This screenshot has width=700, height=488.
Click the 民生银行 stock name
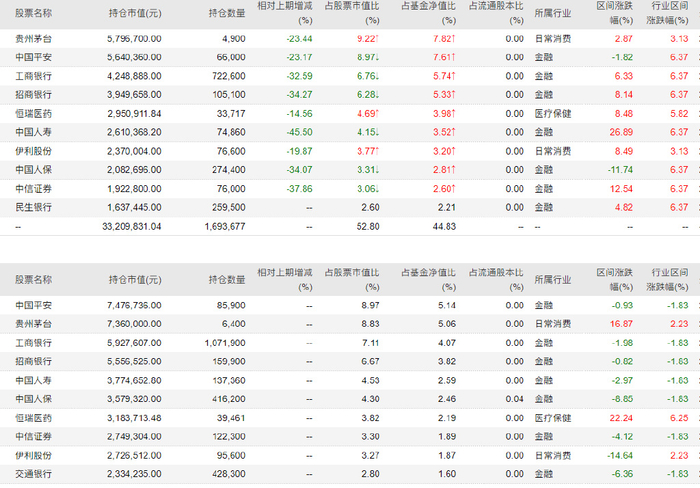click(33, 207)
